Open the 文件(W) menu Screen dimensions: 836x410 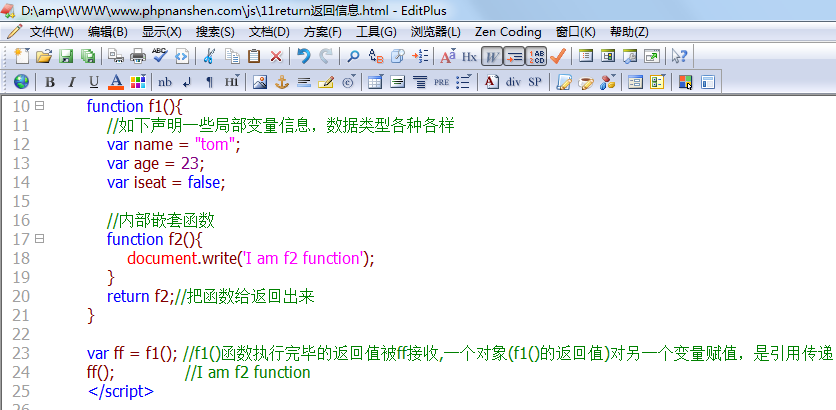coord(51,32)
